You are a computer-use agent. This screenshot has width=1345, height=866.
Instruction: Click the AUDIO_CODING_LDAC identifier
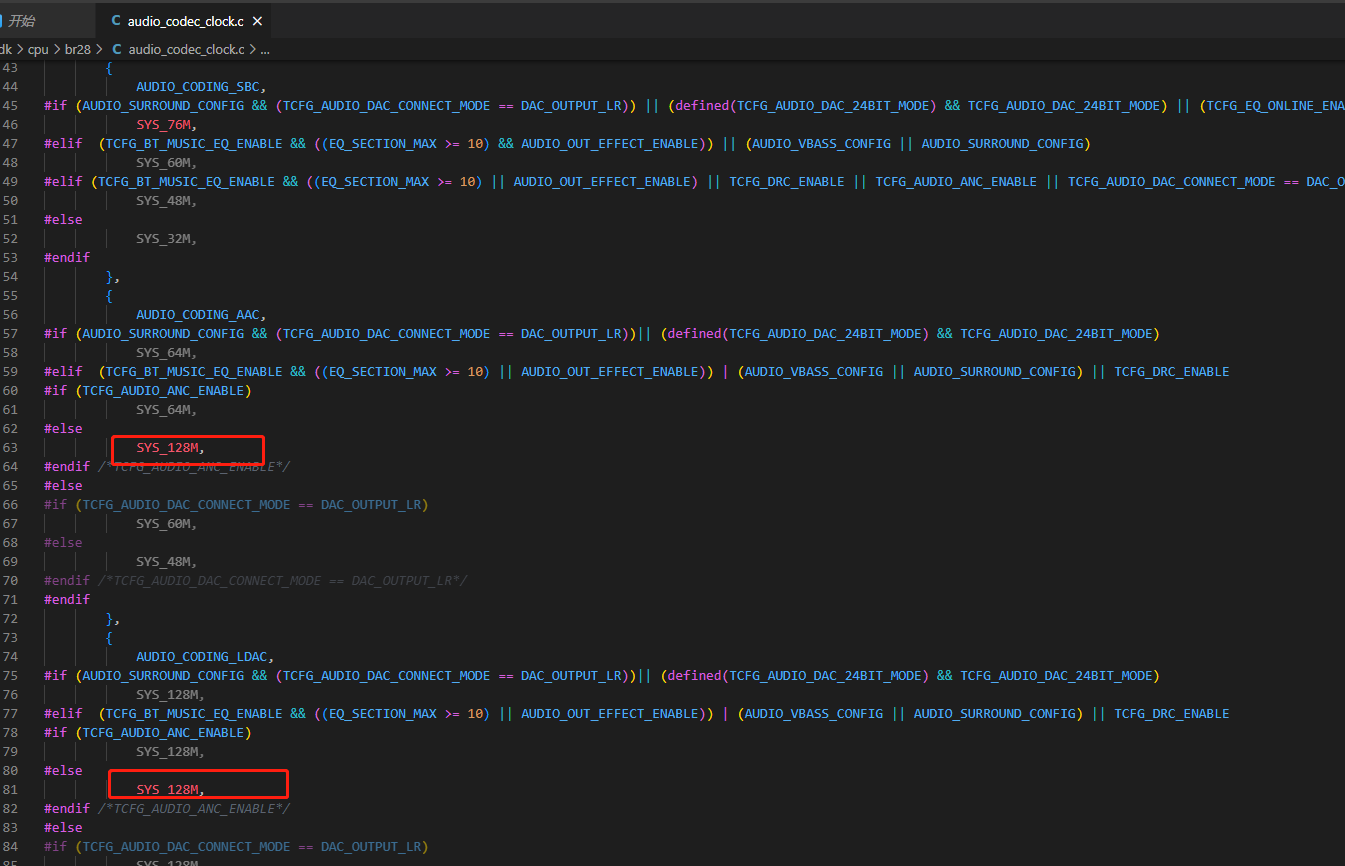point(205,656)
